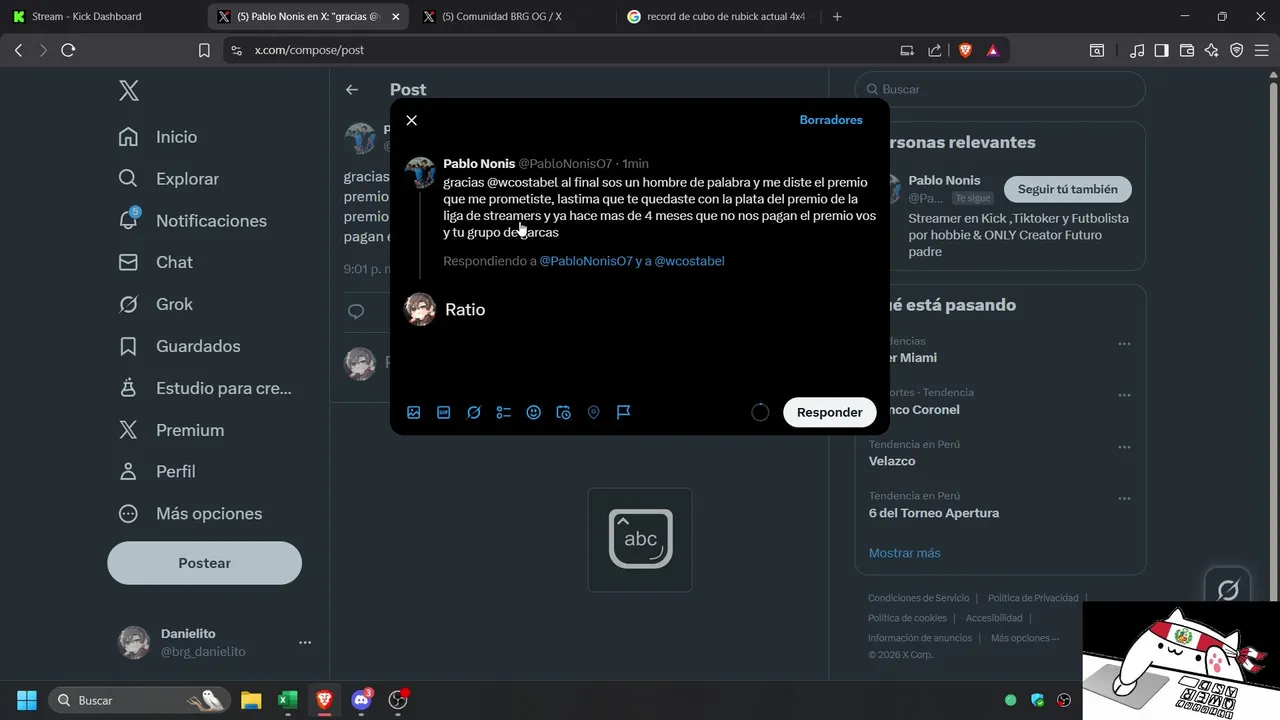Toggle browser sidebar panel
Screen dimensions: 1280x720
(x=1161, y=50)
